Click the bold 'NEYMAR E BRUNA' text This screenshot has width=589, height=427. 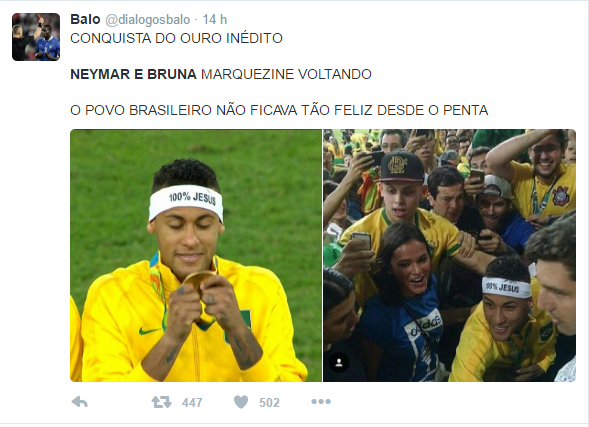pos(133,74)
